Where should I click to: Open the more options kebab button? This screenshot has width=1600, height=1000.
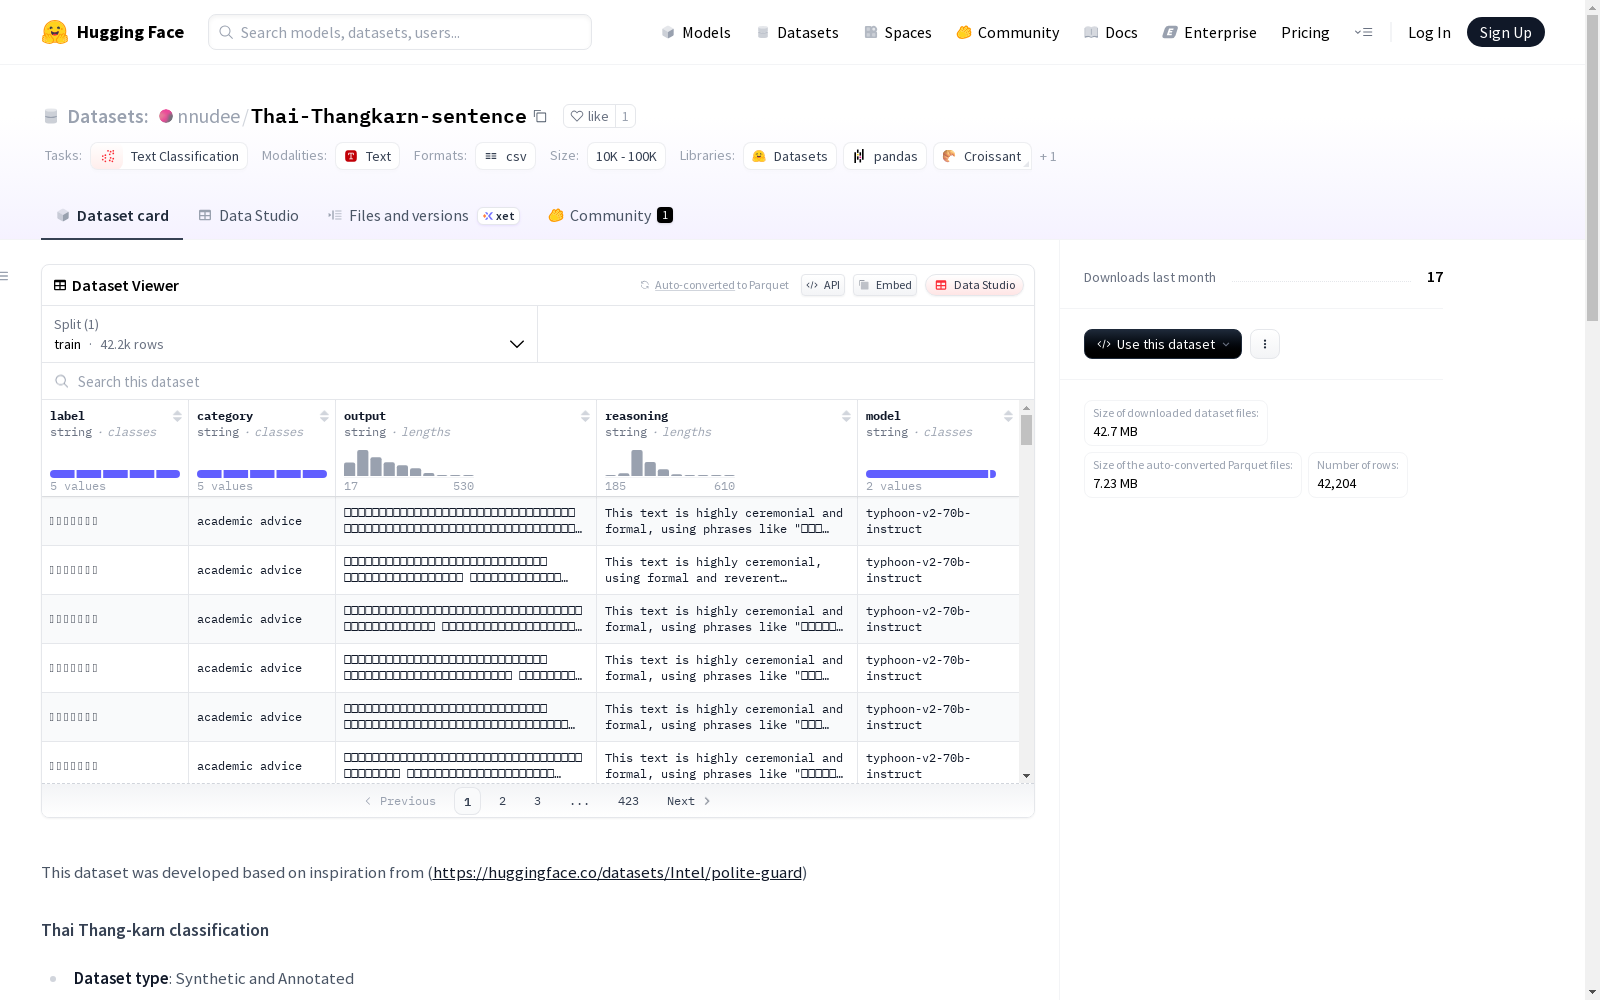(x=1265, y=344)
